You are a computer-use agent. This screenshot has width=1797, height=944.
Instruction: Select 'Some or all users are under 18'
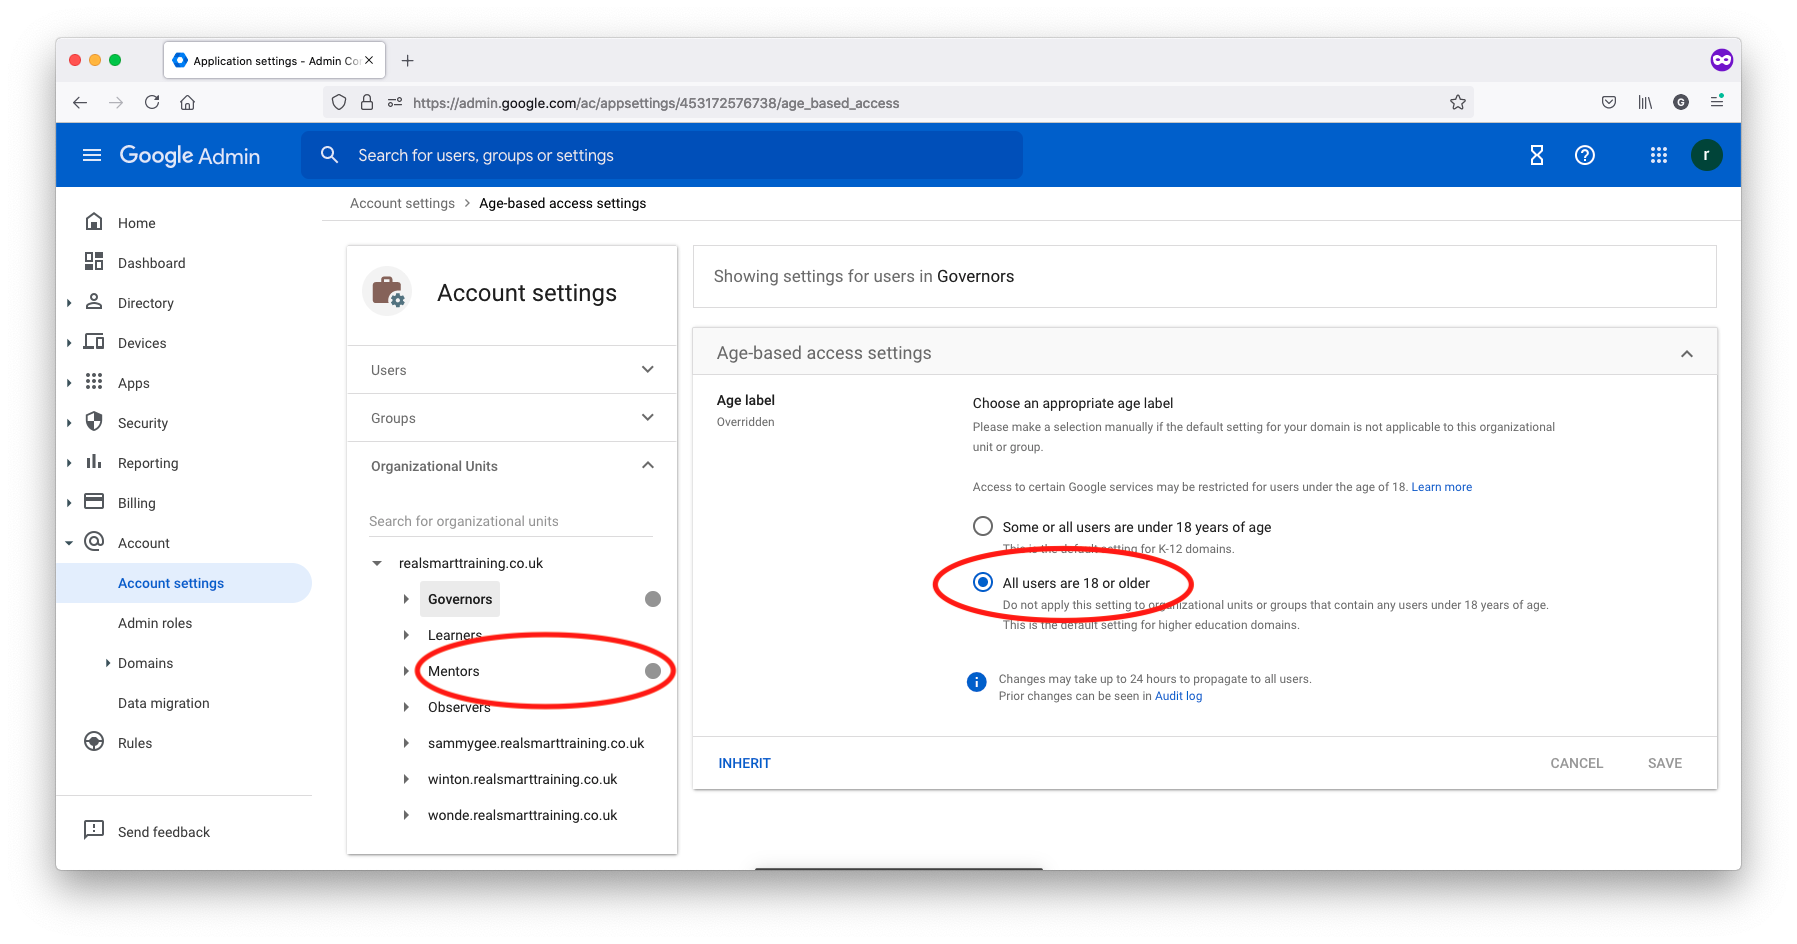(x=983, y=526)
